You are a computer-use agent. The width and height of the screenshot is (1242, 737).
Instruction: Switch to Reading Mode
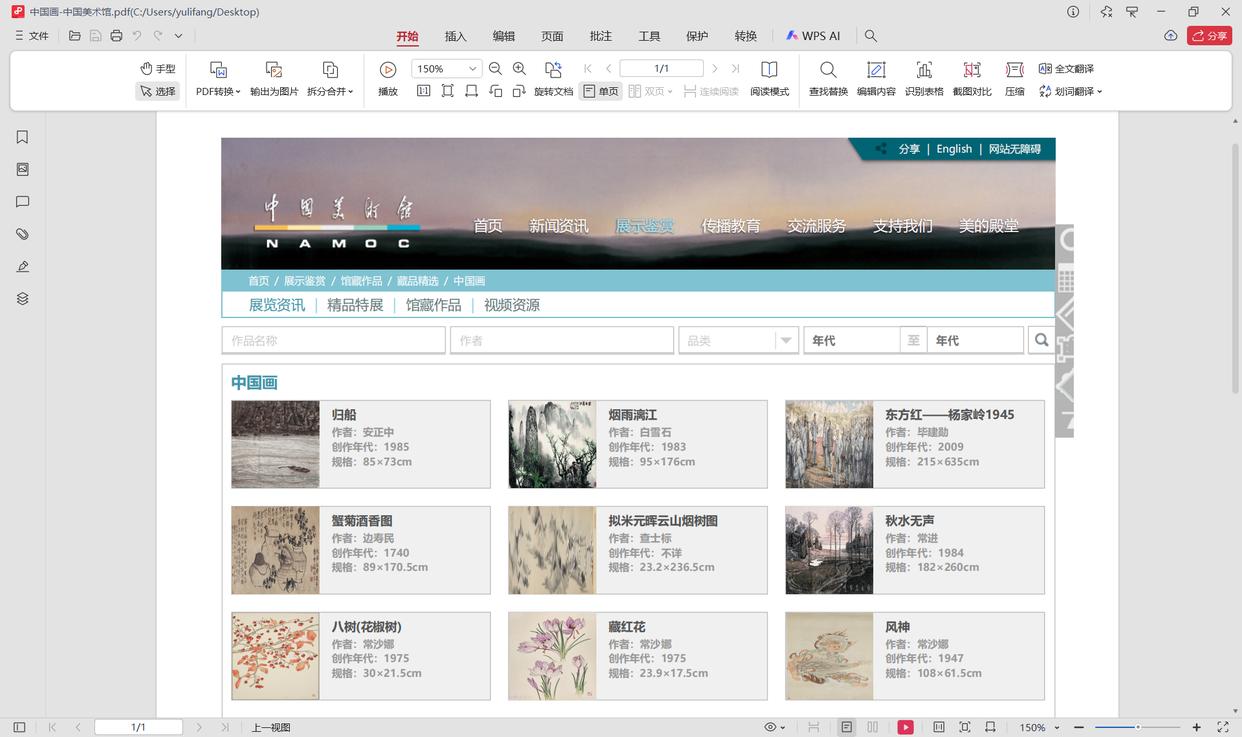click(x=769, y=78)
